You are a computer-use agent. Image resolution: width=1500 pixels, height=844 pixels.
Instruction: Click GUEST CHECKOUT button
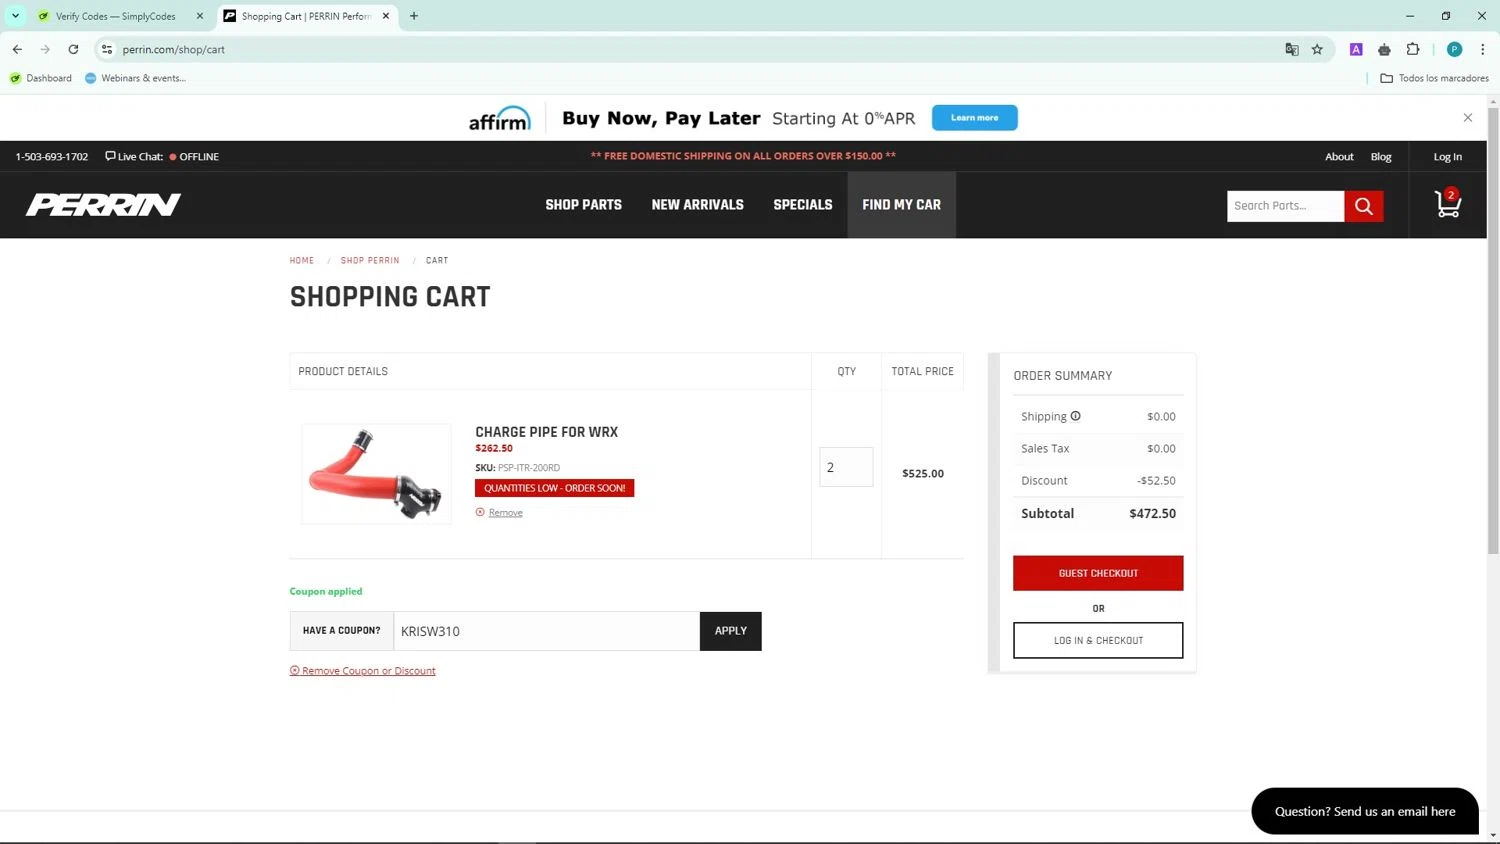[x=1098, y=573]
